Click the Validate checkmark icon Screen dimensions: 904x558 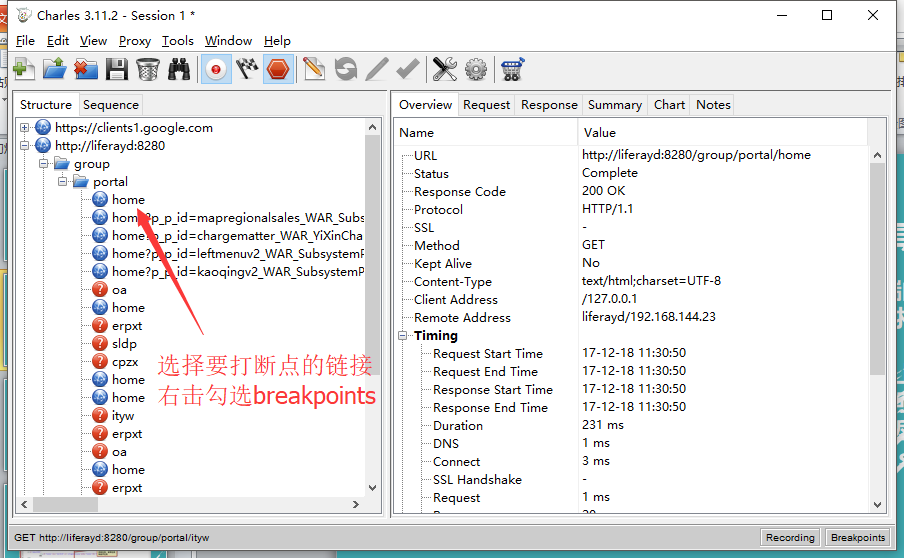coord(408,69)
